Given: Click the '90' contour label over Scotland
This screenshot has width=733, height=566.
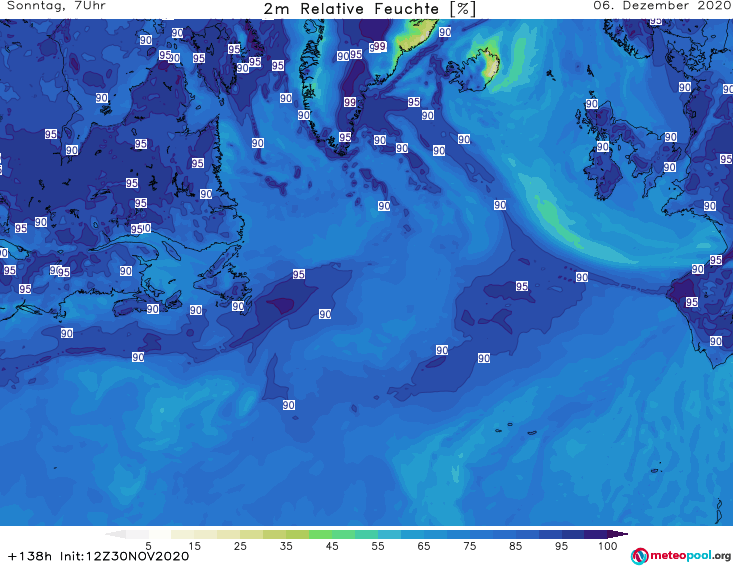Looking at the screenshot, I should [592, 104].
